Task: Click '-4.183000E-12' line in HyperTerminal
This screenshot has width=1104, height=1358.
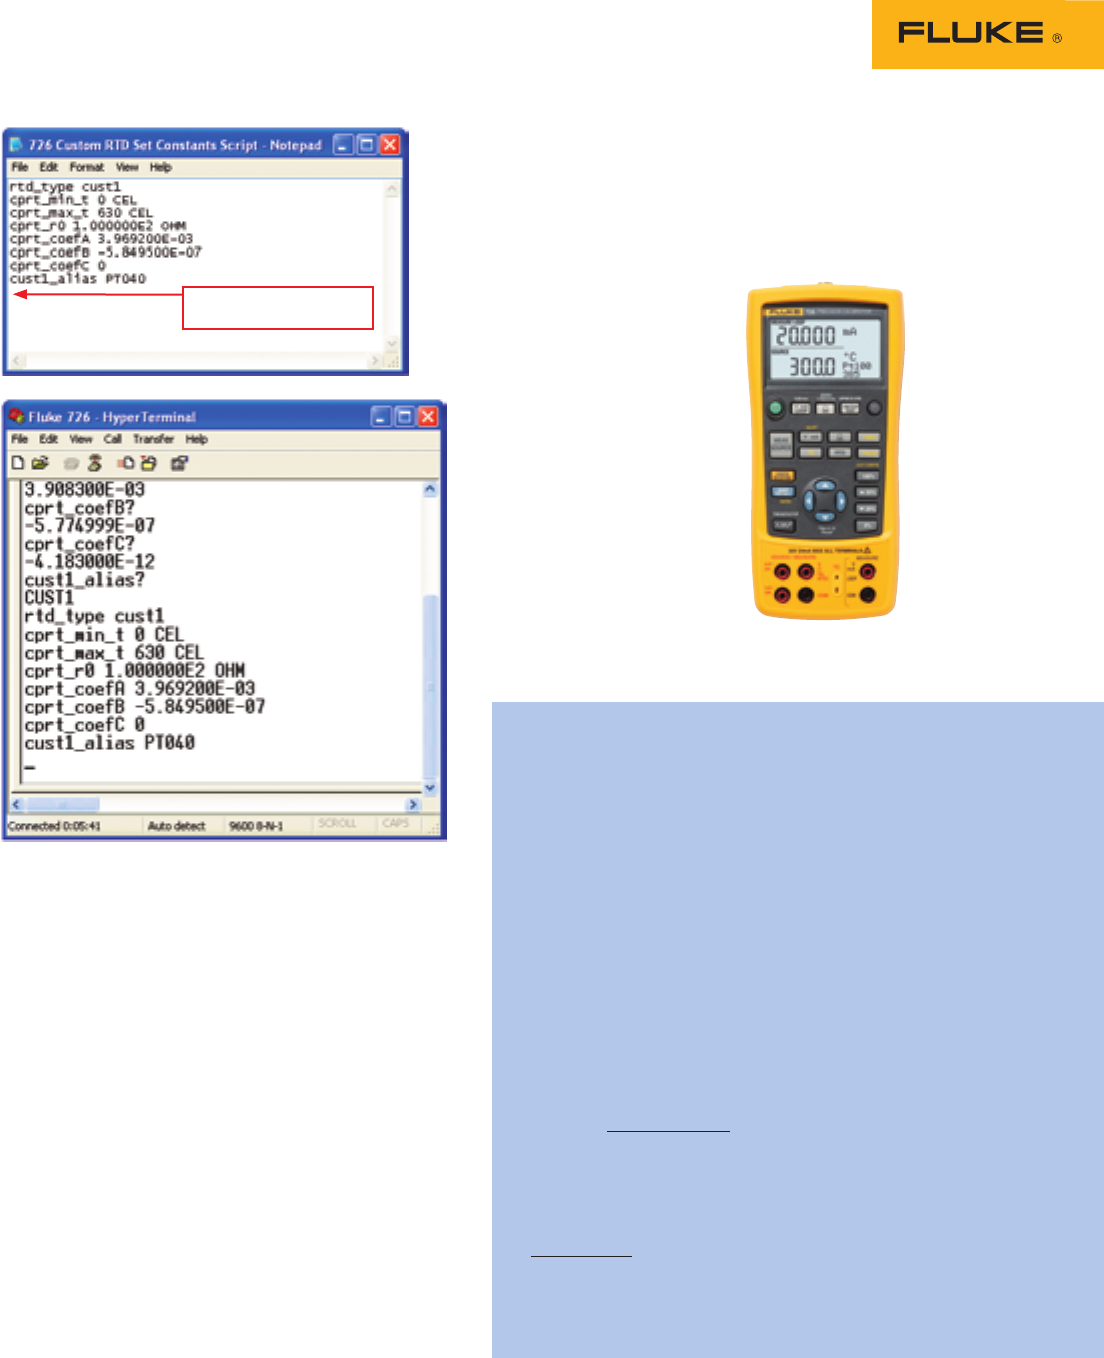Action: (x=90, y=562)
